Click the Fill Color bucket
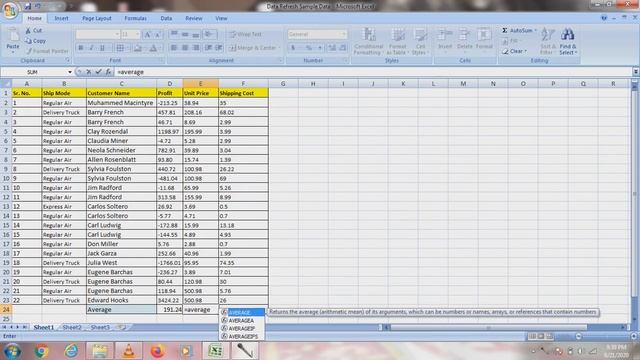 tap(138, 48)
